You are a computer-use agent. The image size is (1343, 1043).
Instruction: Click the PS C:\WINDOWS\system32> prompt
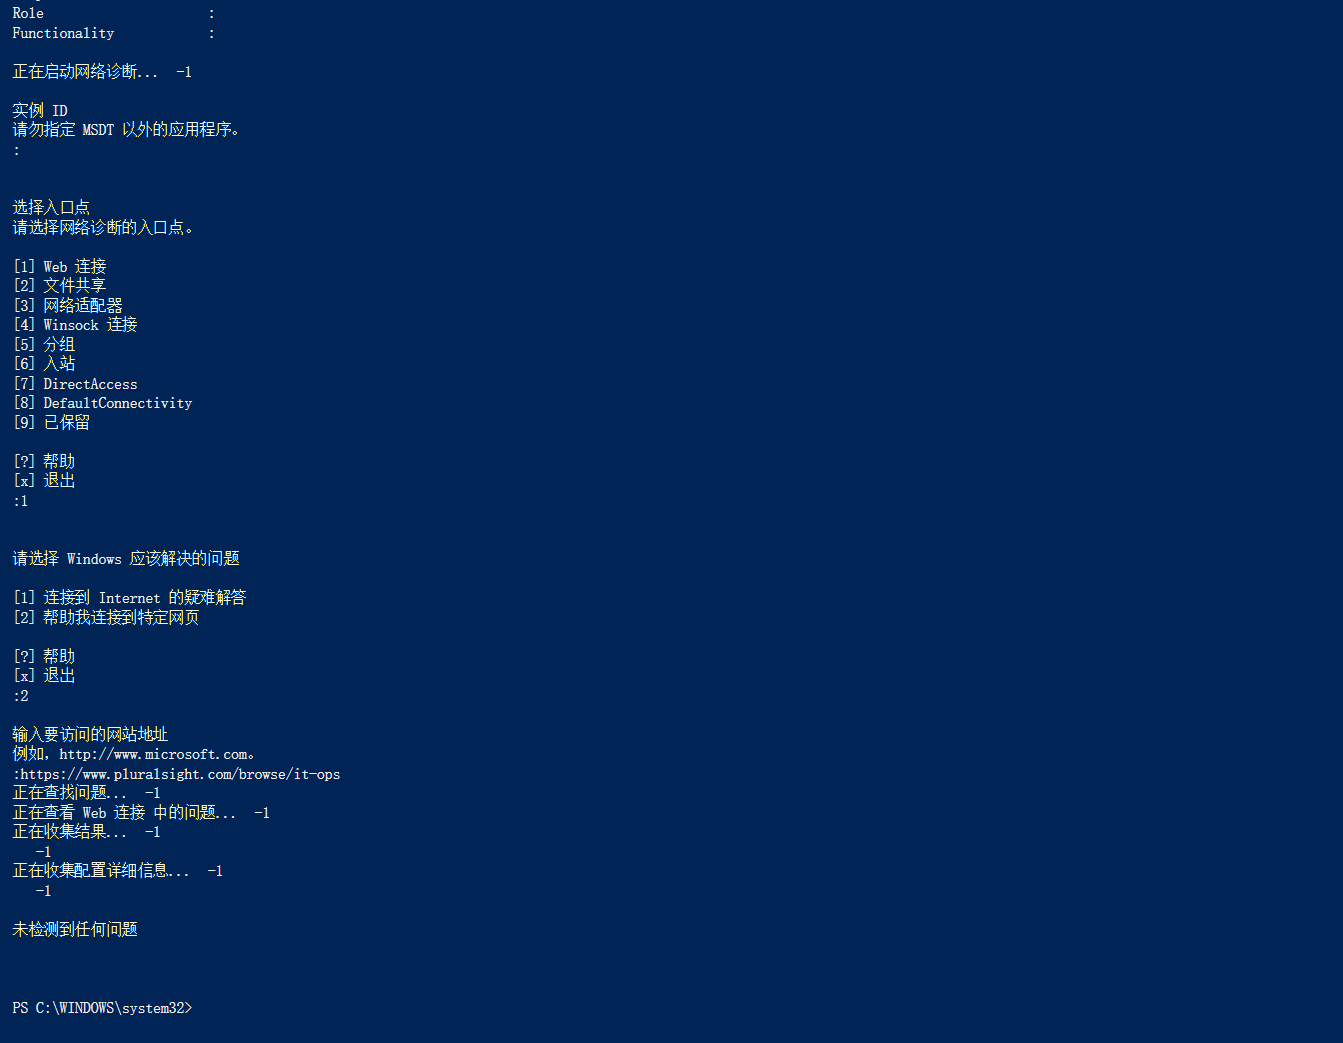(102, 1008)
